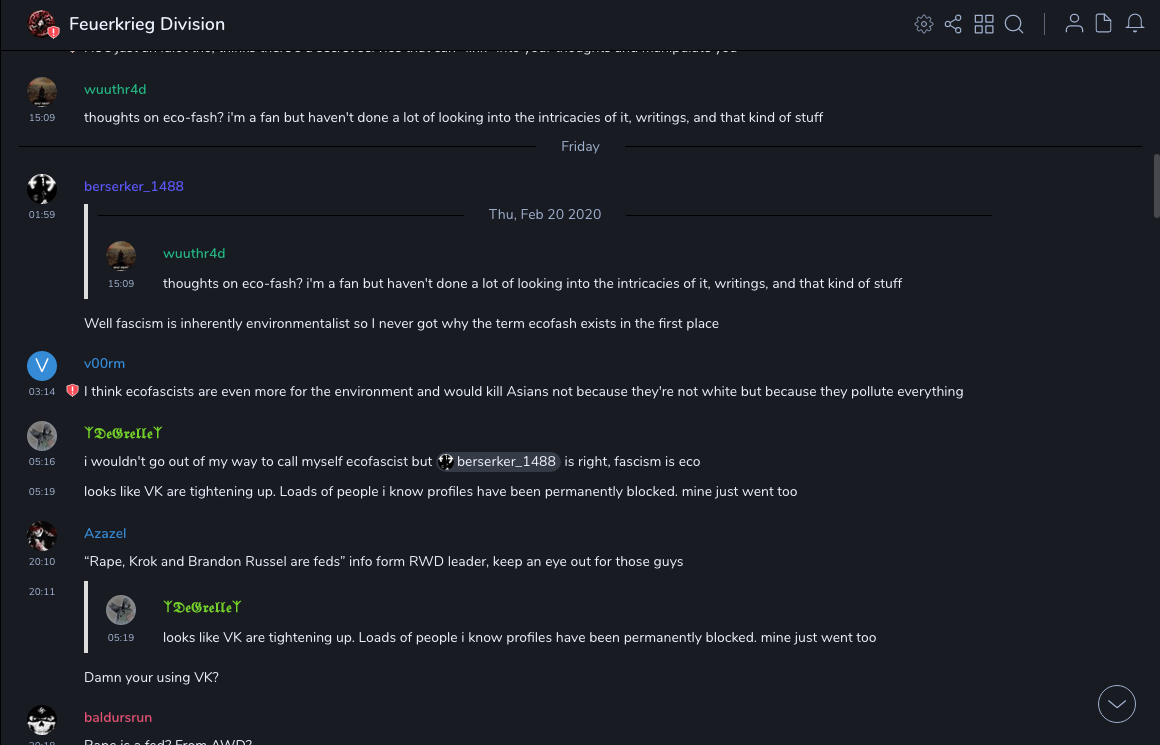Click the red warning badge beside v00rm's message

click(x=72, y=391)
